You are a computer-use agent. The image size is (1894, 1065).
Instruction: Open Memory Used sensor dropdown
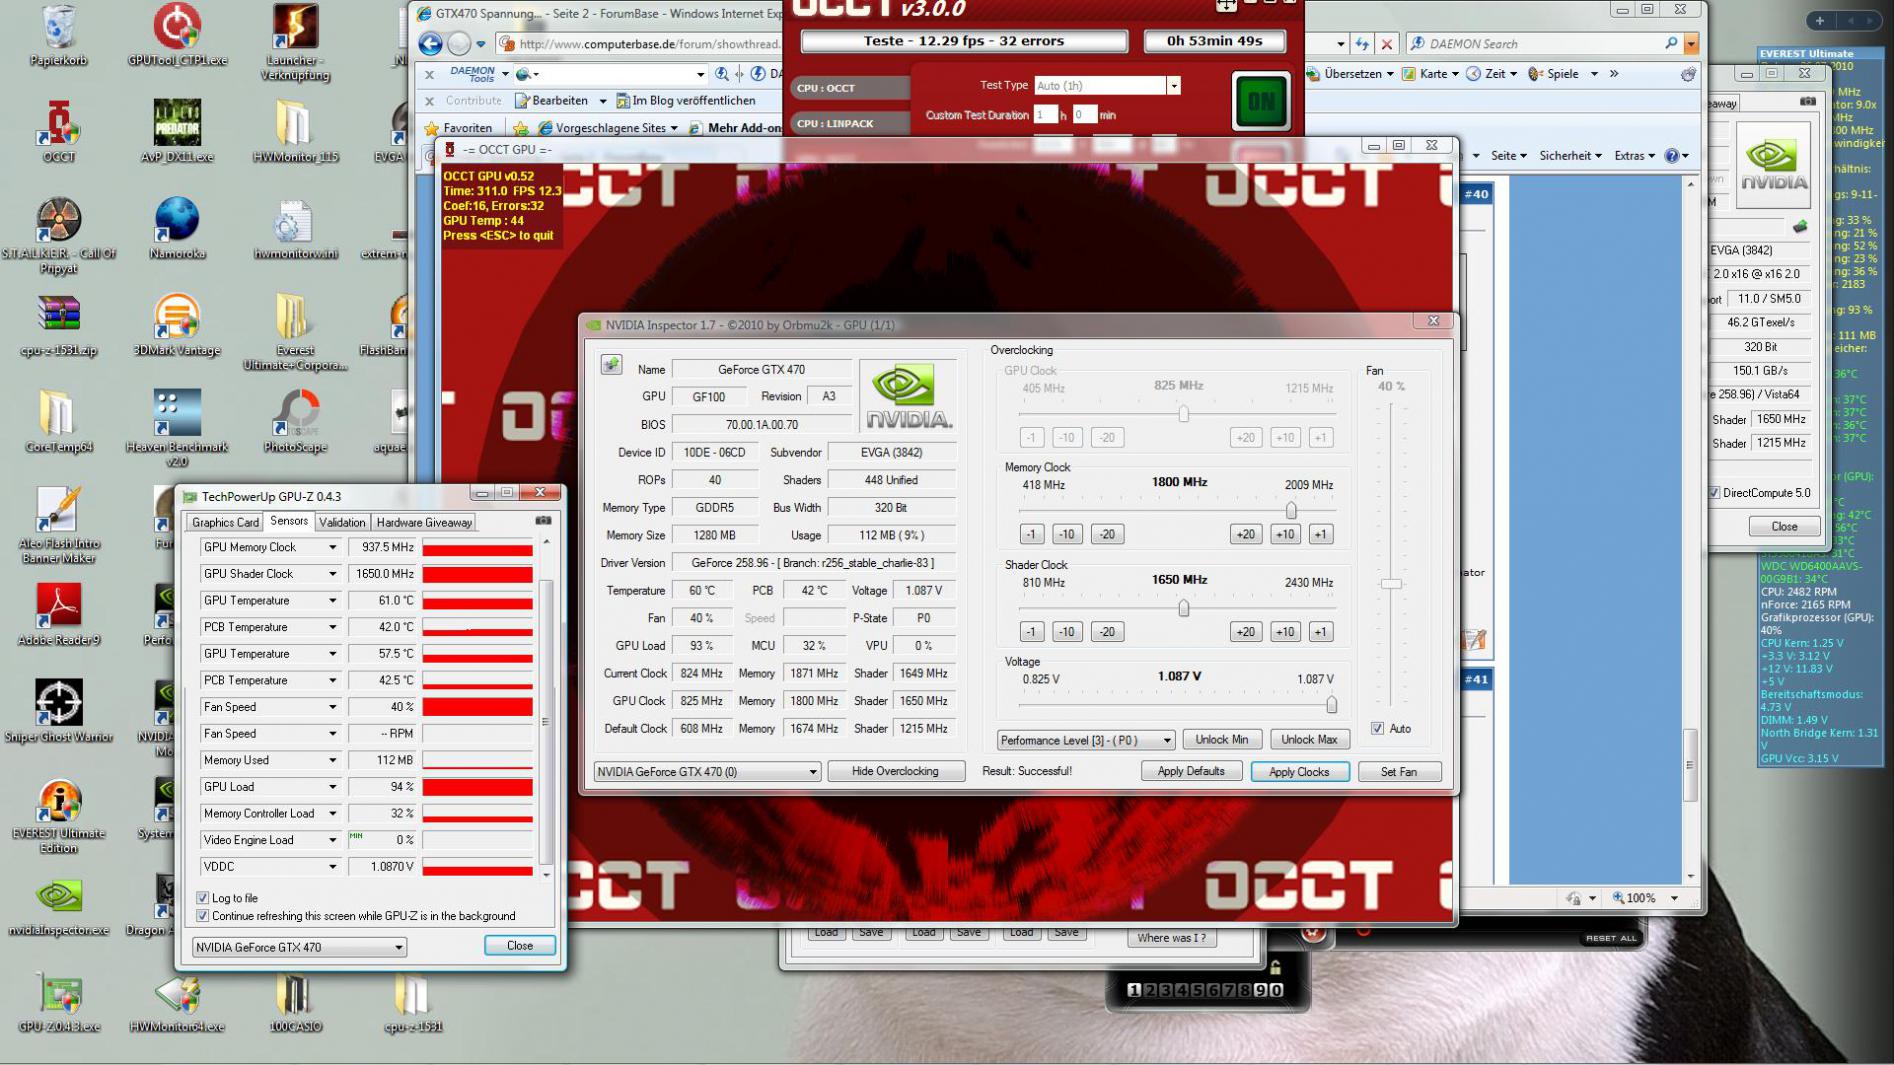[x=332, y=760]
